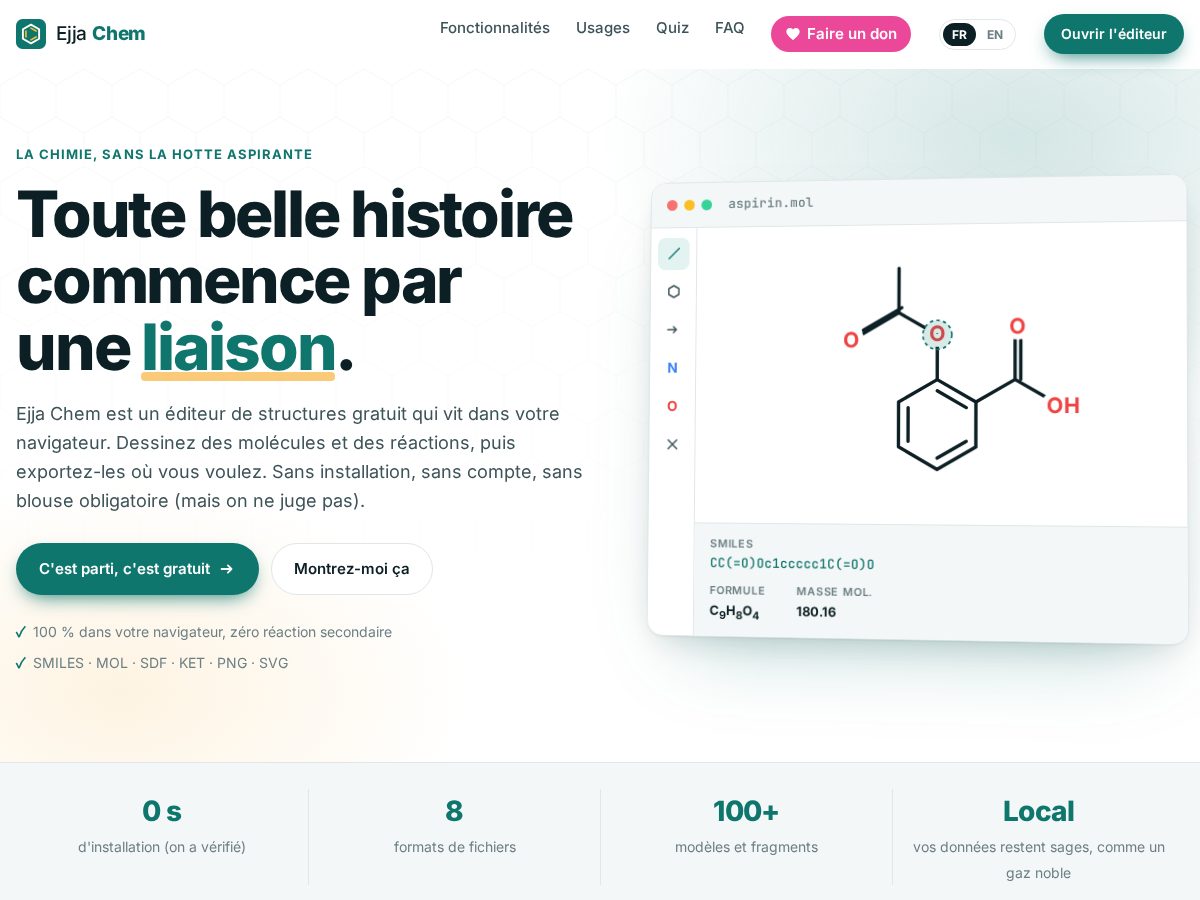Click the FORMULE label
Image resolution: width=1200 pixels, height=900 pixels.
coord(737,591)
